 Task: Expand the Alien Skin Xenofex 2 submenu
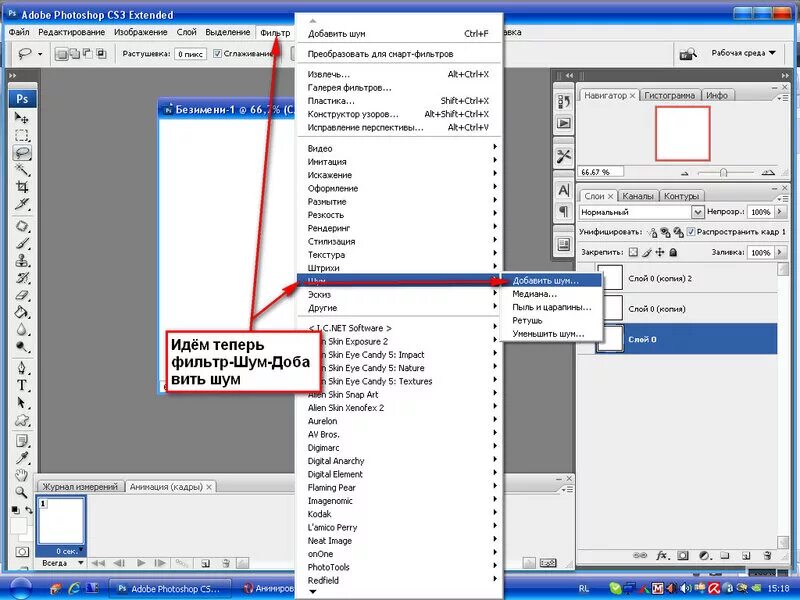tap(399, 408)
